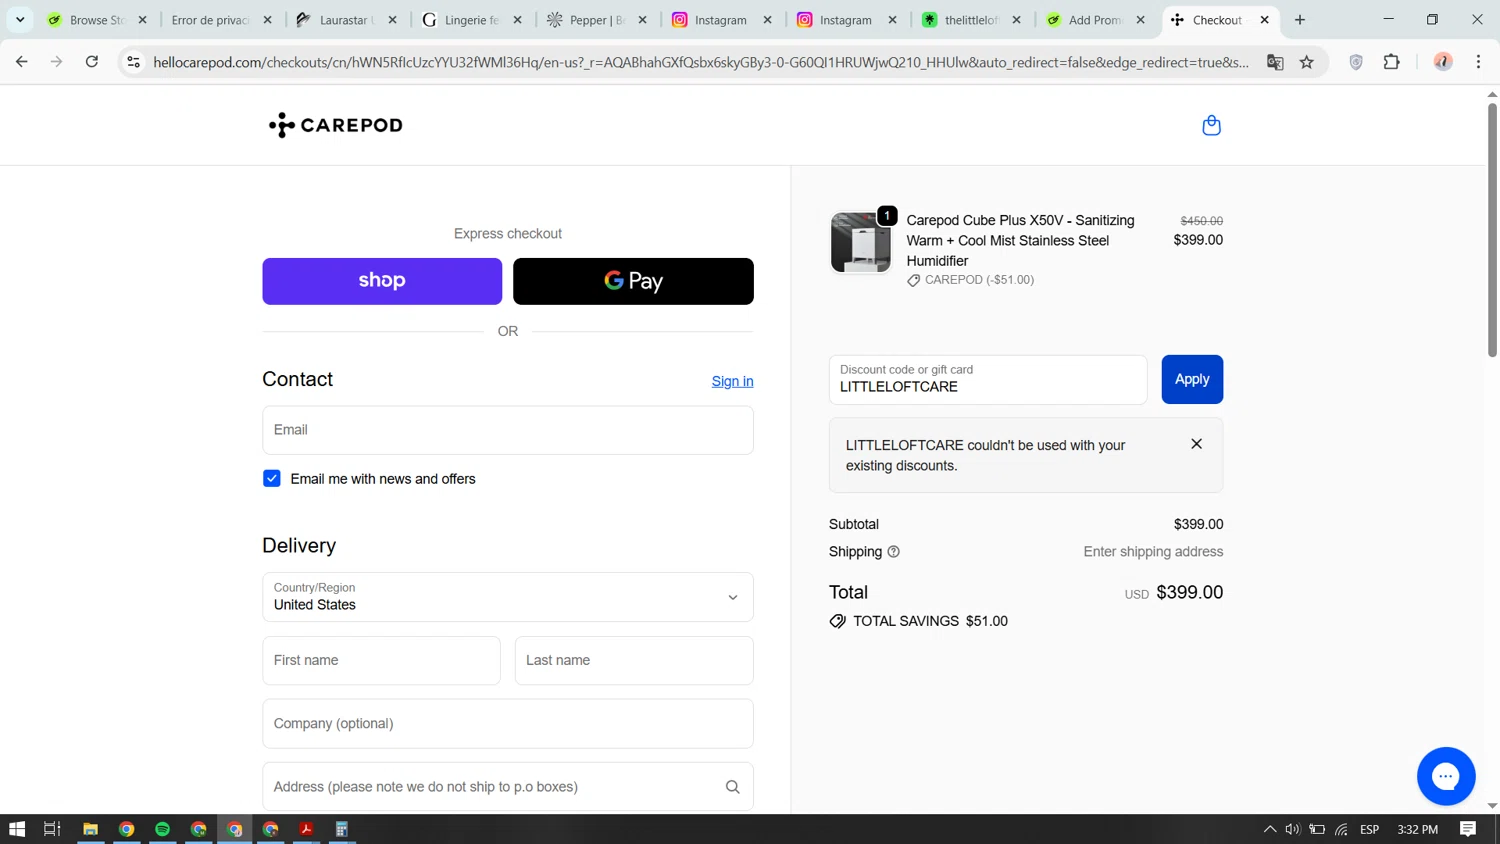
Task: Open the browser extensions puzzle icon
Action: (1391, 62)
